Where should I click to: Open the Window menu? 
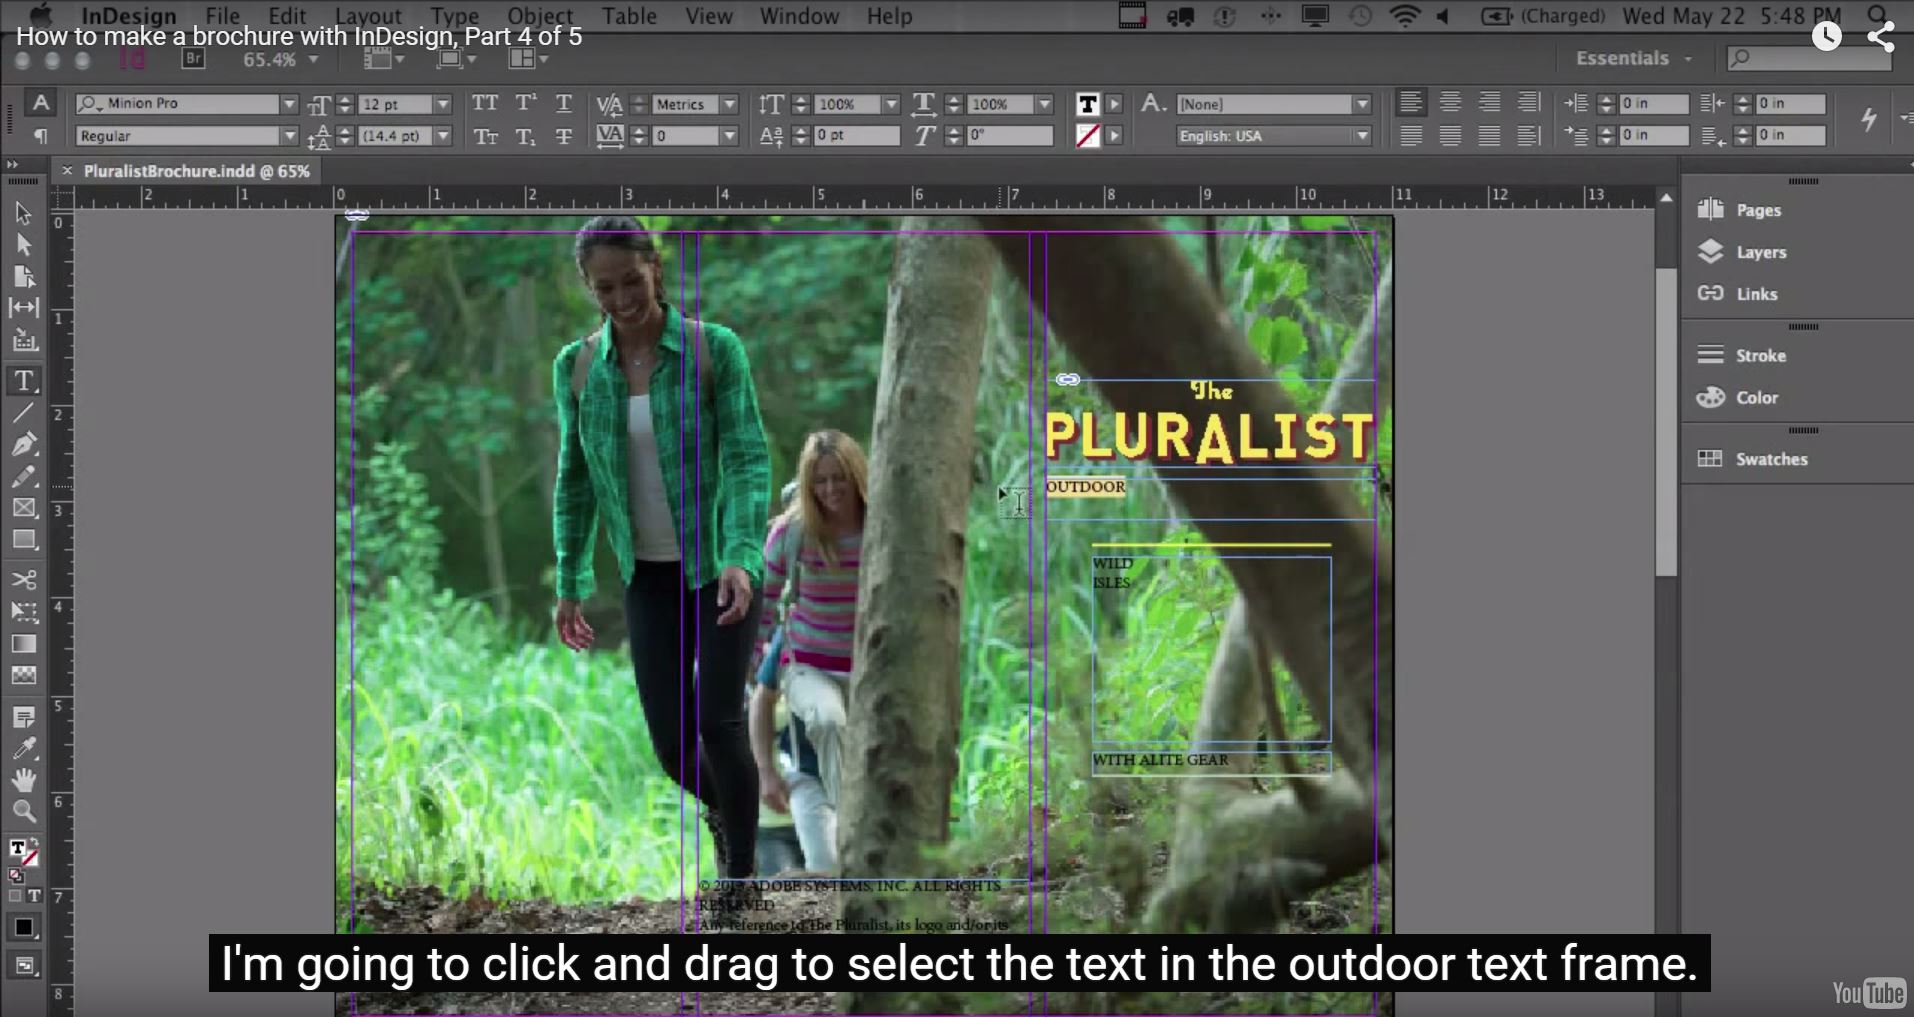point(799,16)
